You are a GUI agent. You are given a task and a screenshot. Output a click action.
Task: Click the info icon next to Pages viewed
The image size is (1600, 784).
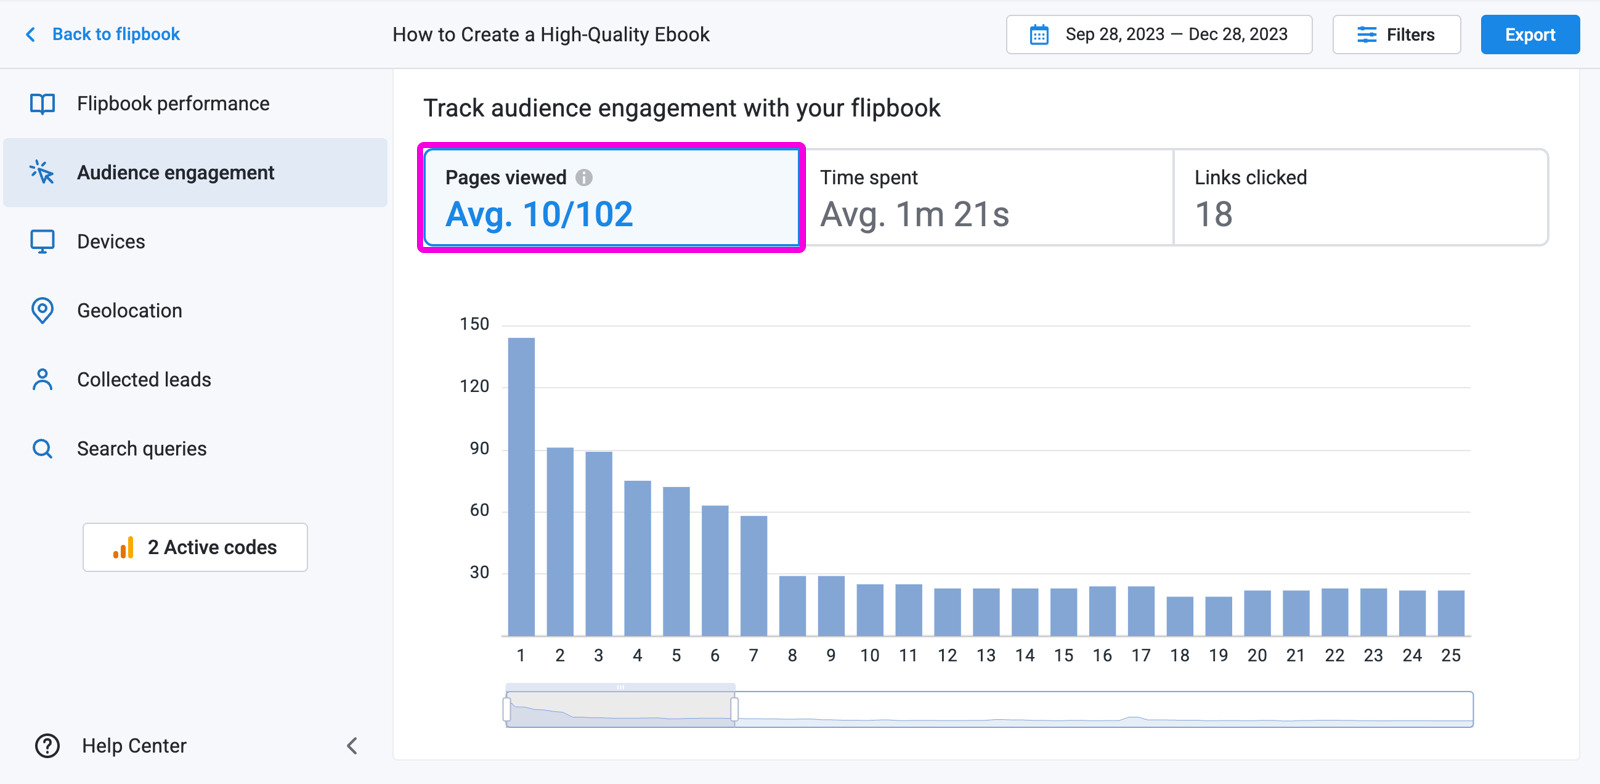click(584, 177)
